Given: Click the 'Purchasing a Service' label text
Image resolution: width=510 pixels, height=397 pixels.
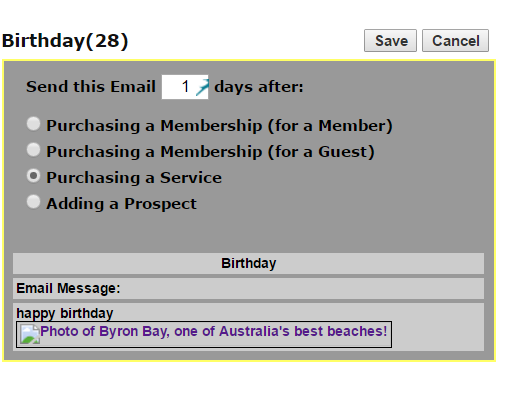Looking at the screenshot, I should click(134, 178).
